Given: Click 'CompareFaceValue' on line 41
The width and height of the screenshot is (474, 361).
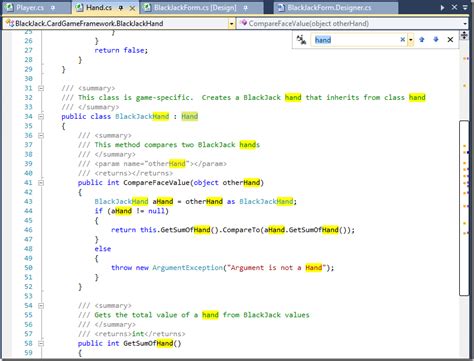Looking at the screenshot, I should click(156, 183).
